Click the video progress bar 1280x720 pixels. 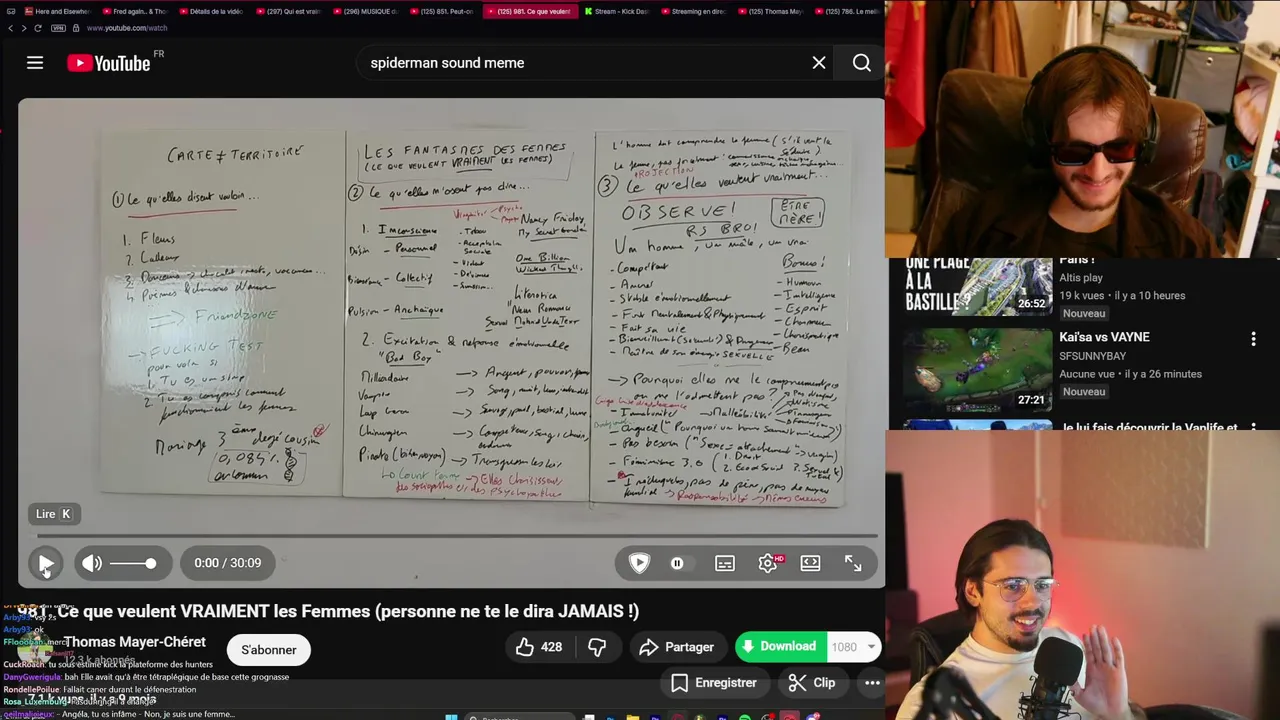coord(456,536)
